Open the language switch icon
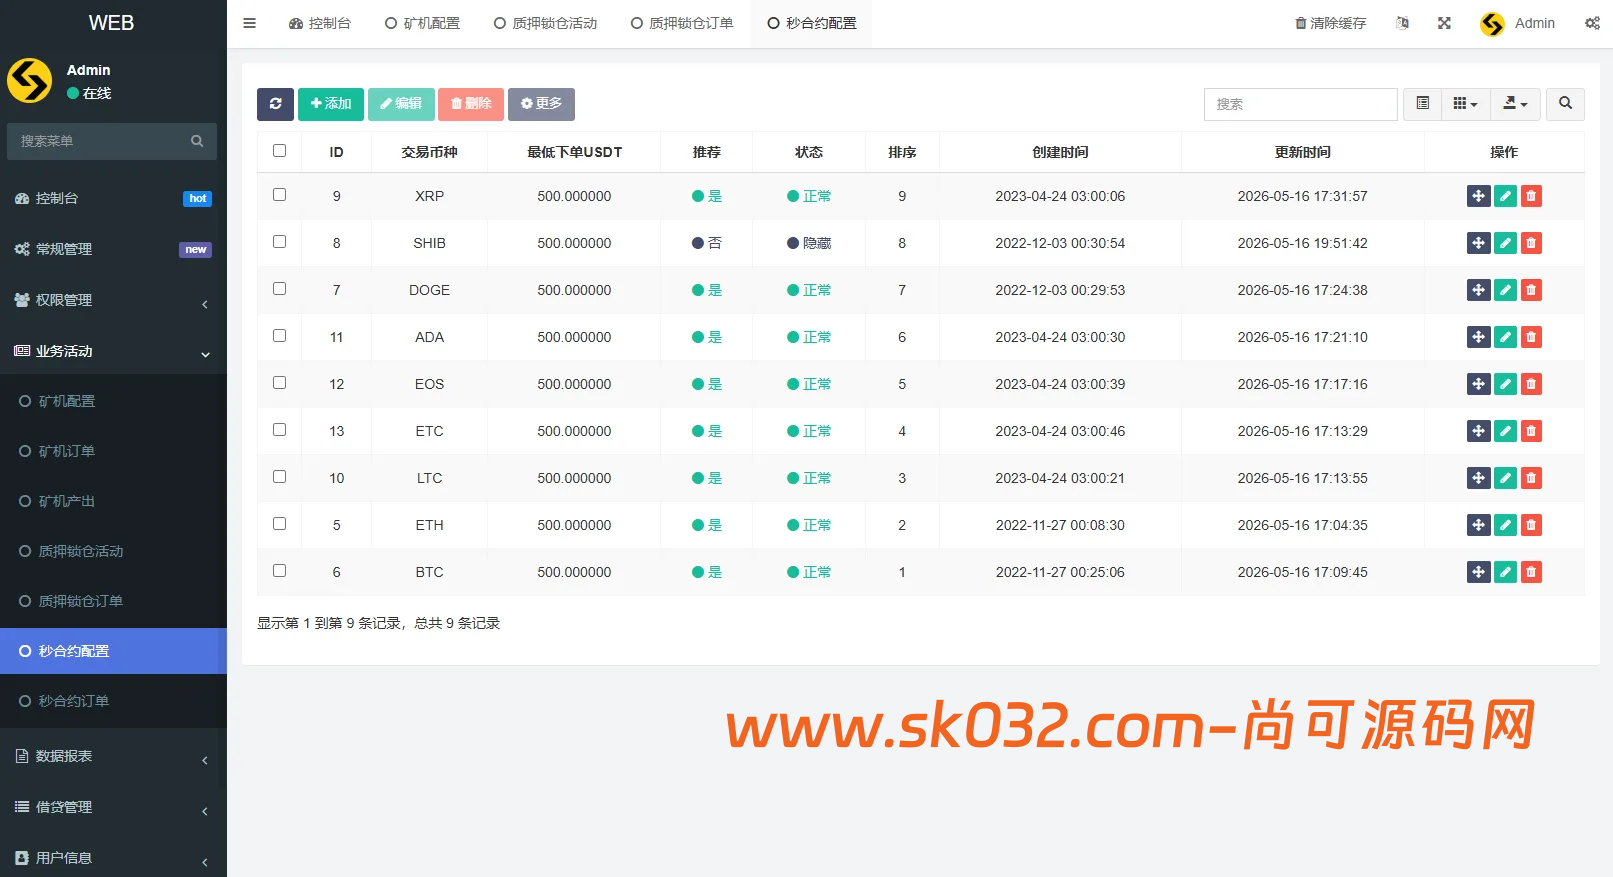This screenshot has height=877, width=1613. coord(1402,23)
